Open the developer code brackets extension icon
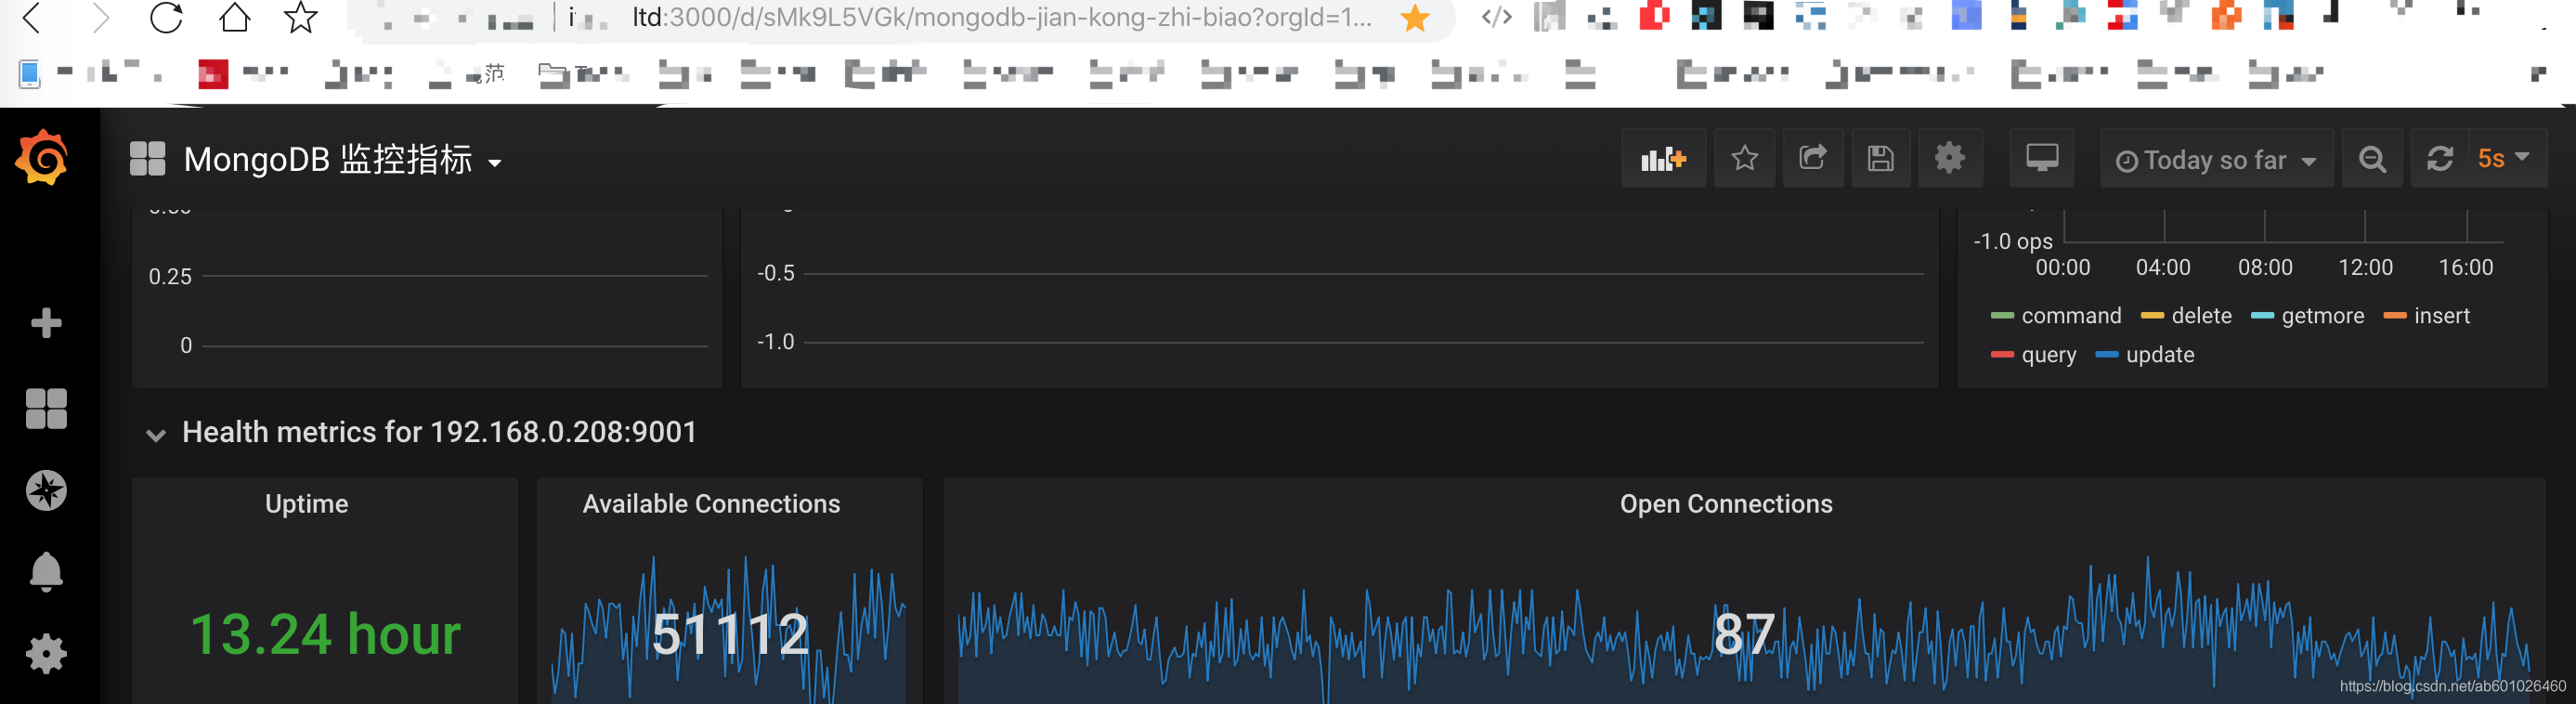The width and height of the screenshot is (2576, 704). pos(1496,17)
